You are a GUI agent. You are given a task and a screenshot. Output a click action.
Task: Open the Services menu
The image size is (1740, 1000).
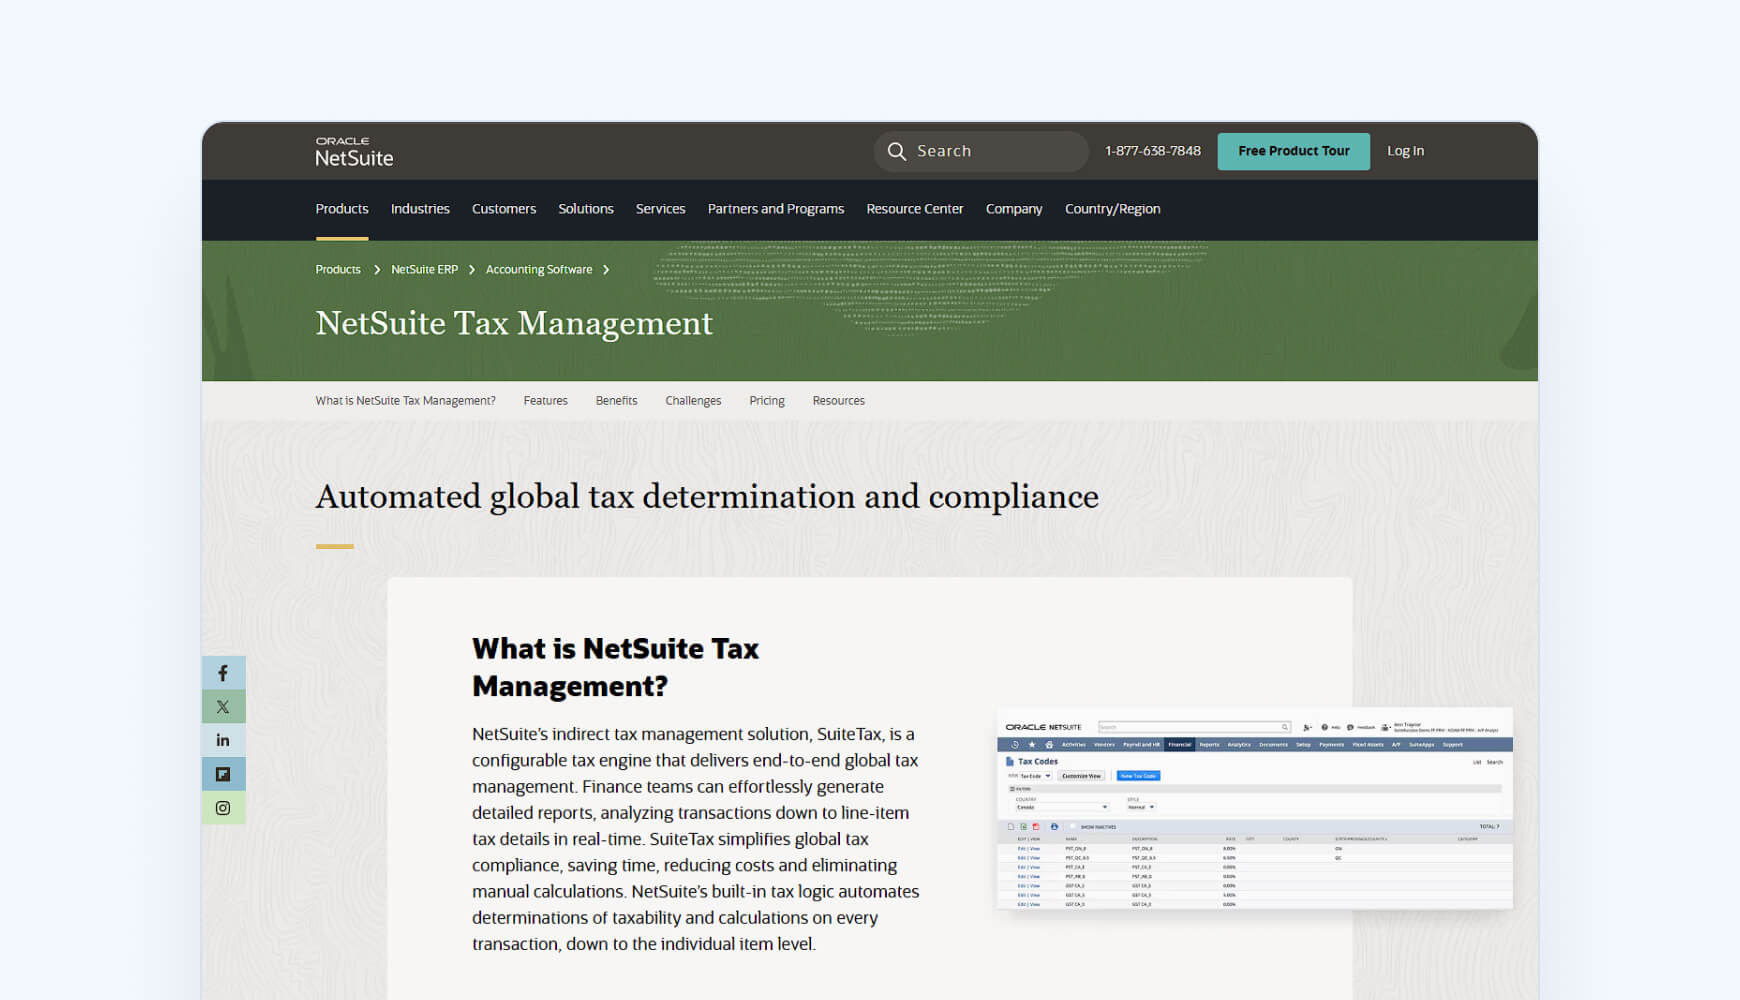click(x=661, y=209)
